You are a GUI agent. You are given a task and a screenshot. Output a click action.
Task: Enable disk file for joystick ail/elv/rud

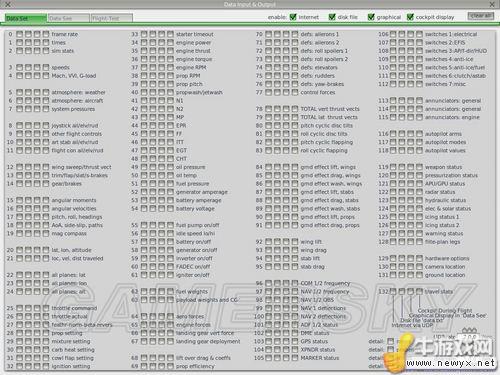28,125
